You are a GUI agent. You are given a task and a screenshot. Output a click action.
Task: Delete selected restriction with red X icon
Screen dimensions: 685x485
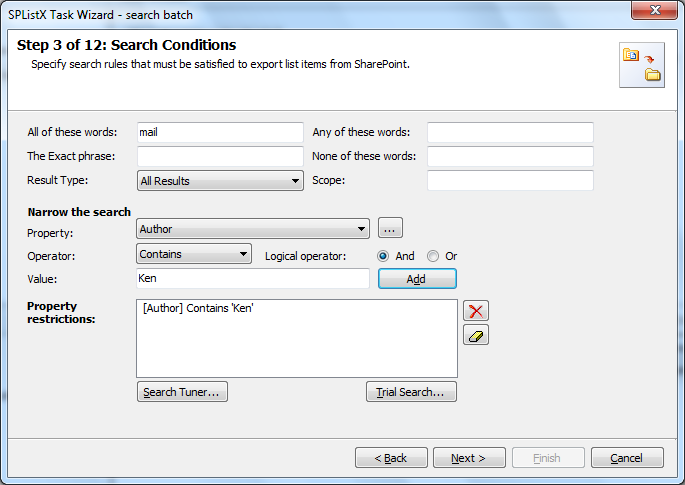[x=476, y=311]
